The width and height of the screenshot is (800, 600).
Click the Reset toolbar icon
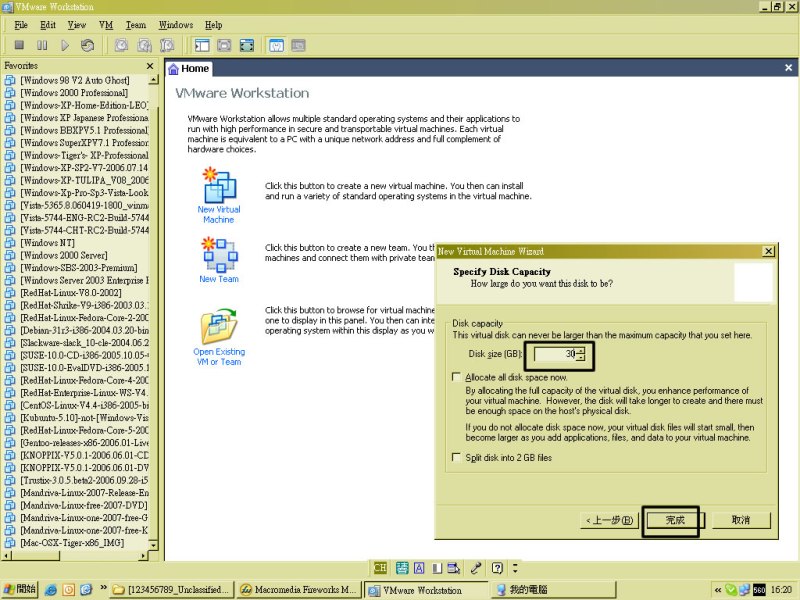[87, 45]
